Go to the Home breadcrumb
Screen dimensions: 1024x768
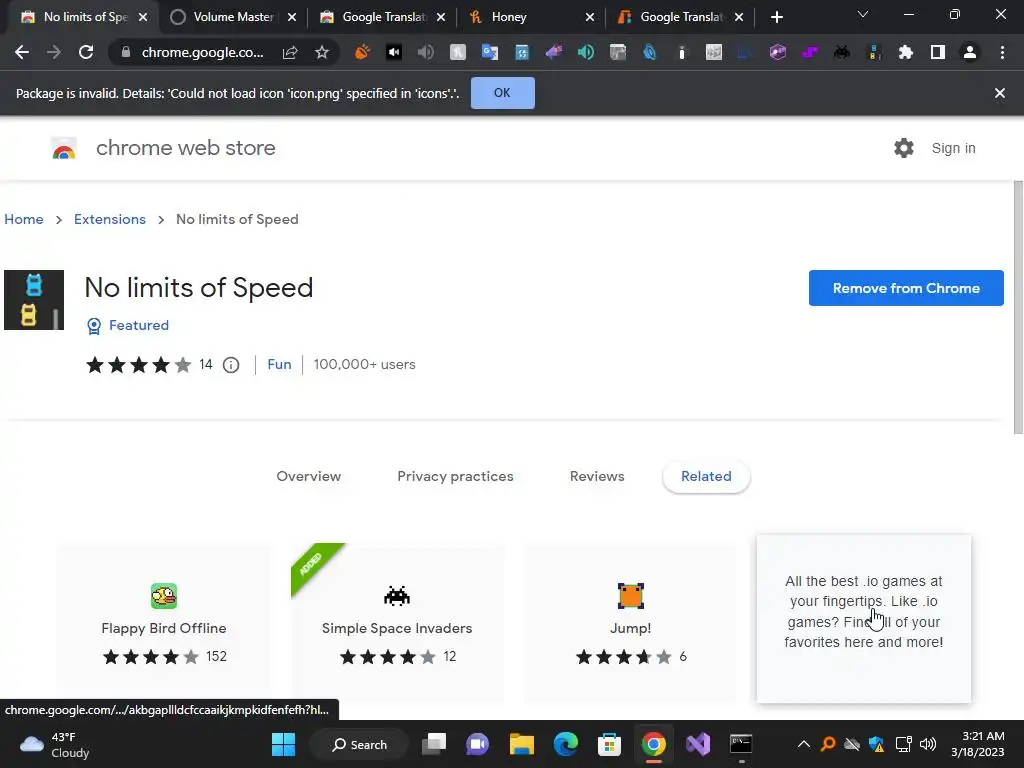(x=24, y=219)
